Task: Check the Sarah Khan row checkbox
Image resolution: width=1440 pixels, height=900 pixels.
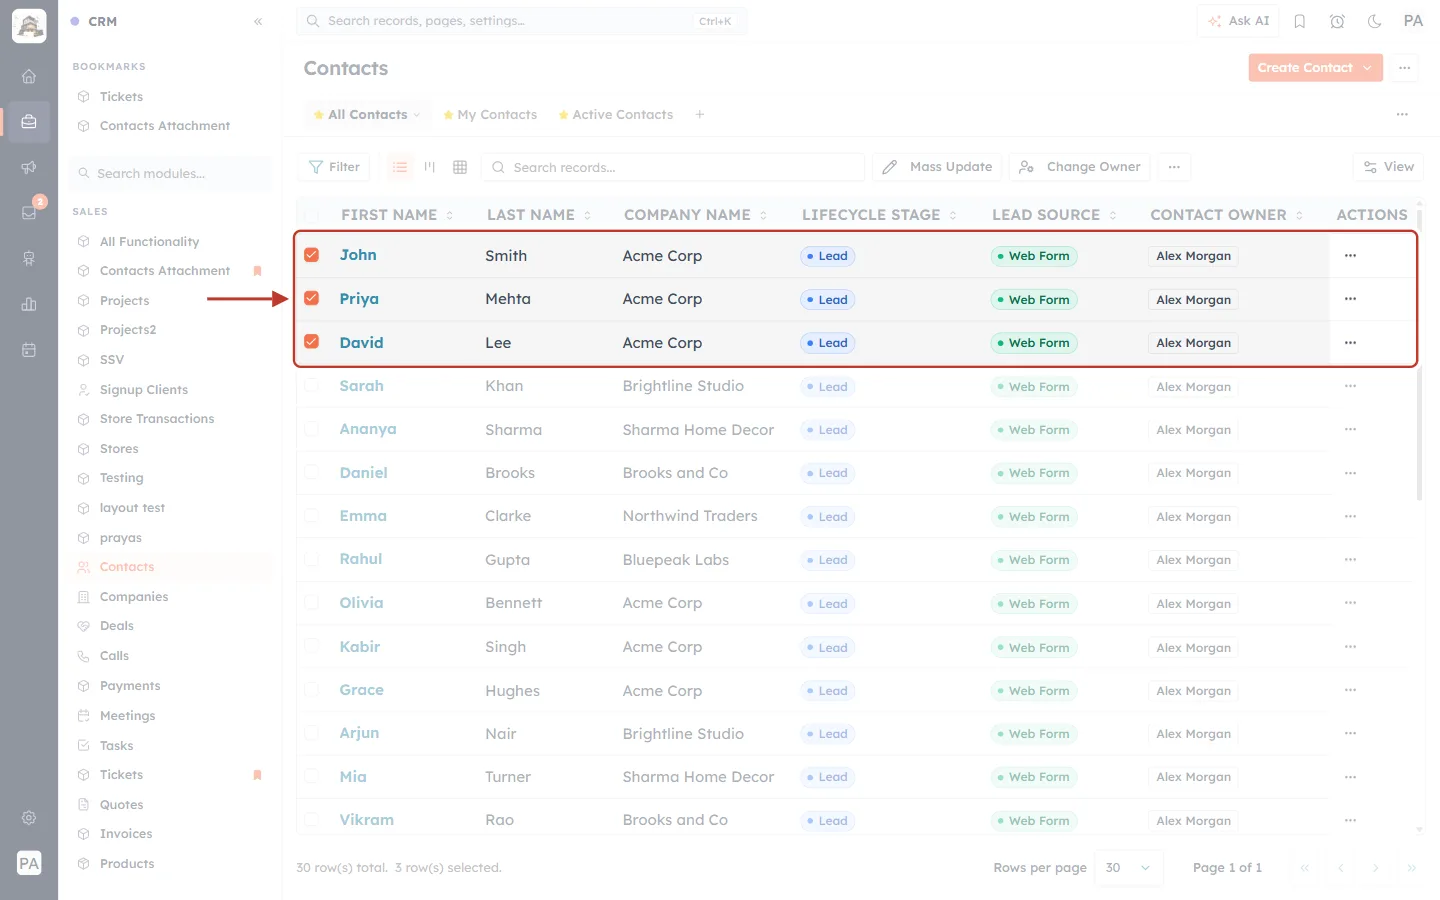Action: pyautogui.click(x=312, y=385)
